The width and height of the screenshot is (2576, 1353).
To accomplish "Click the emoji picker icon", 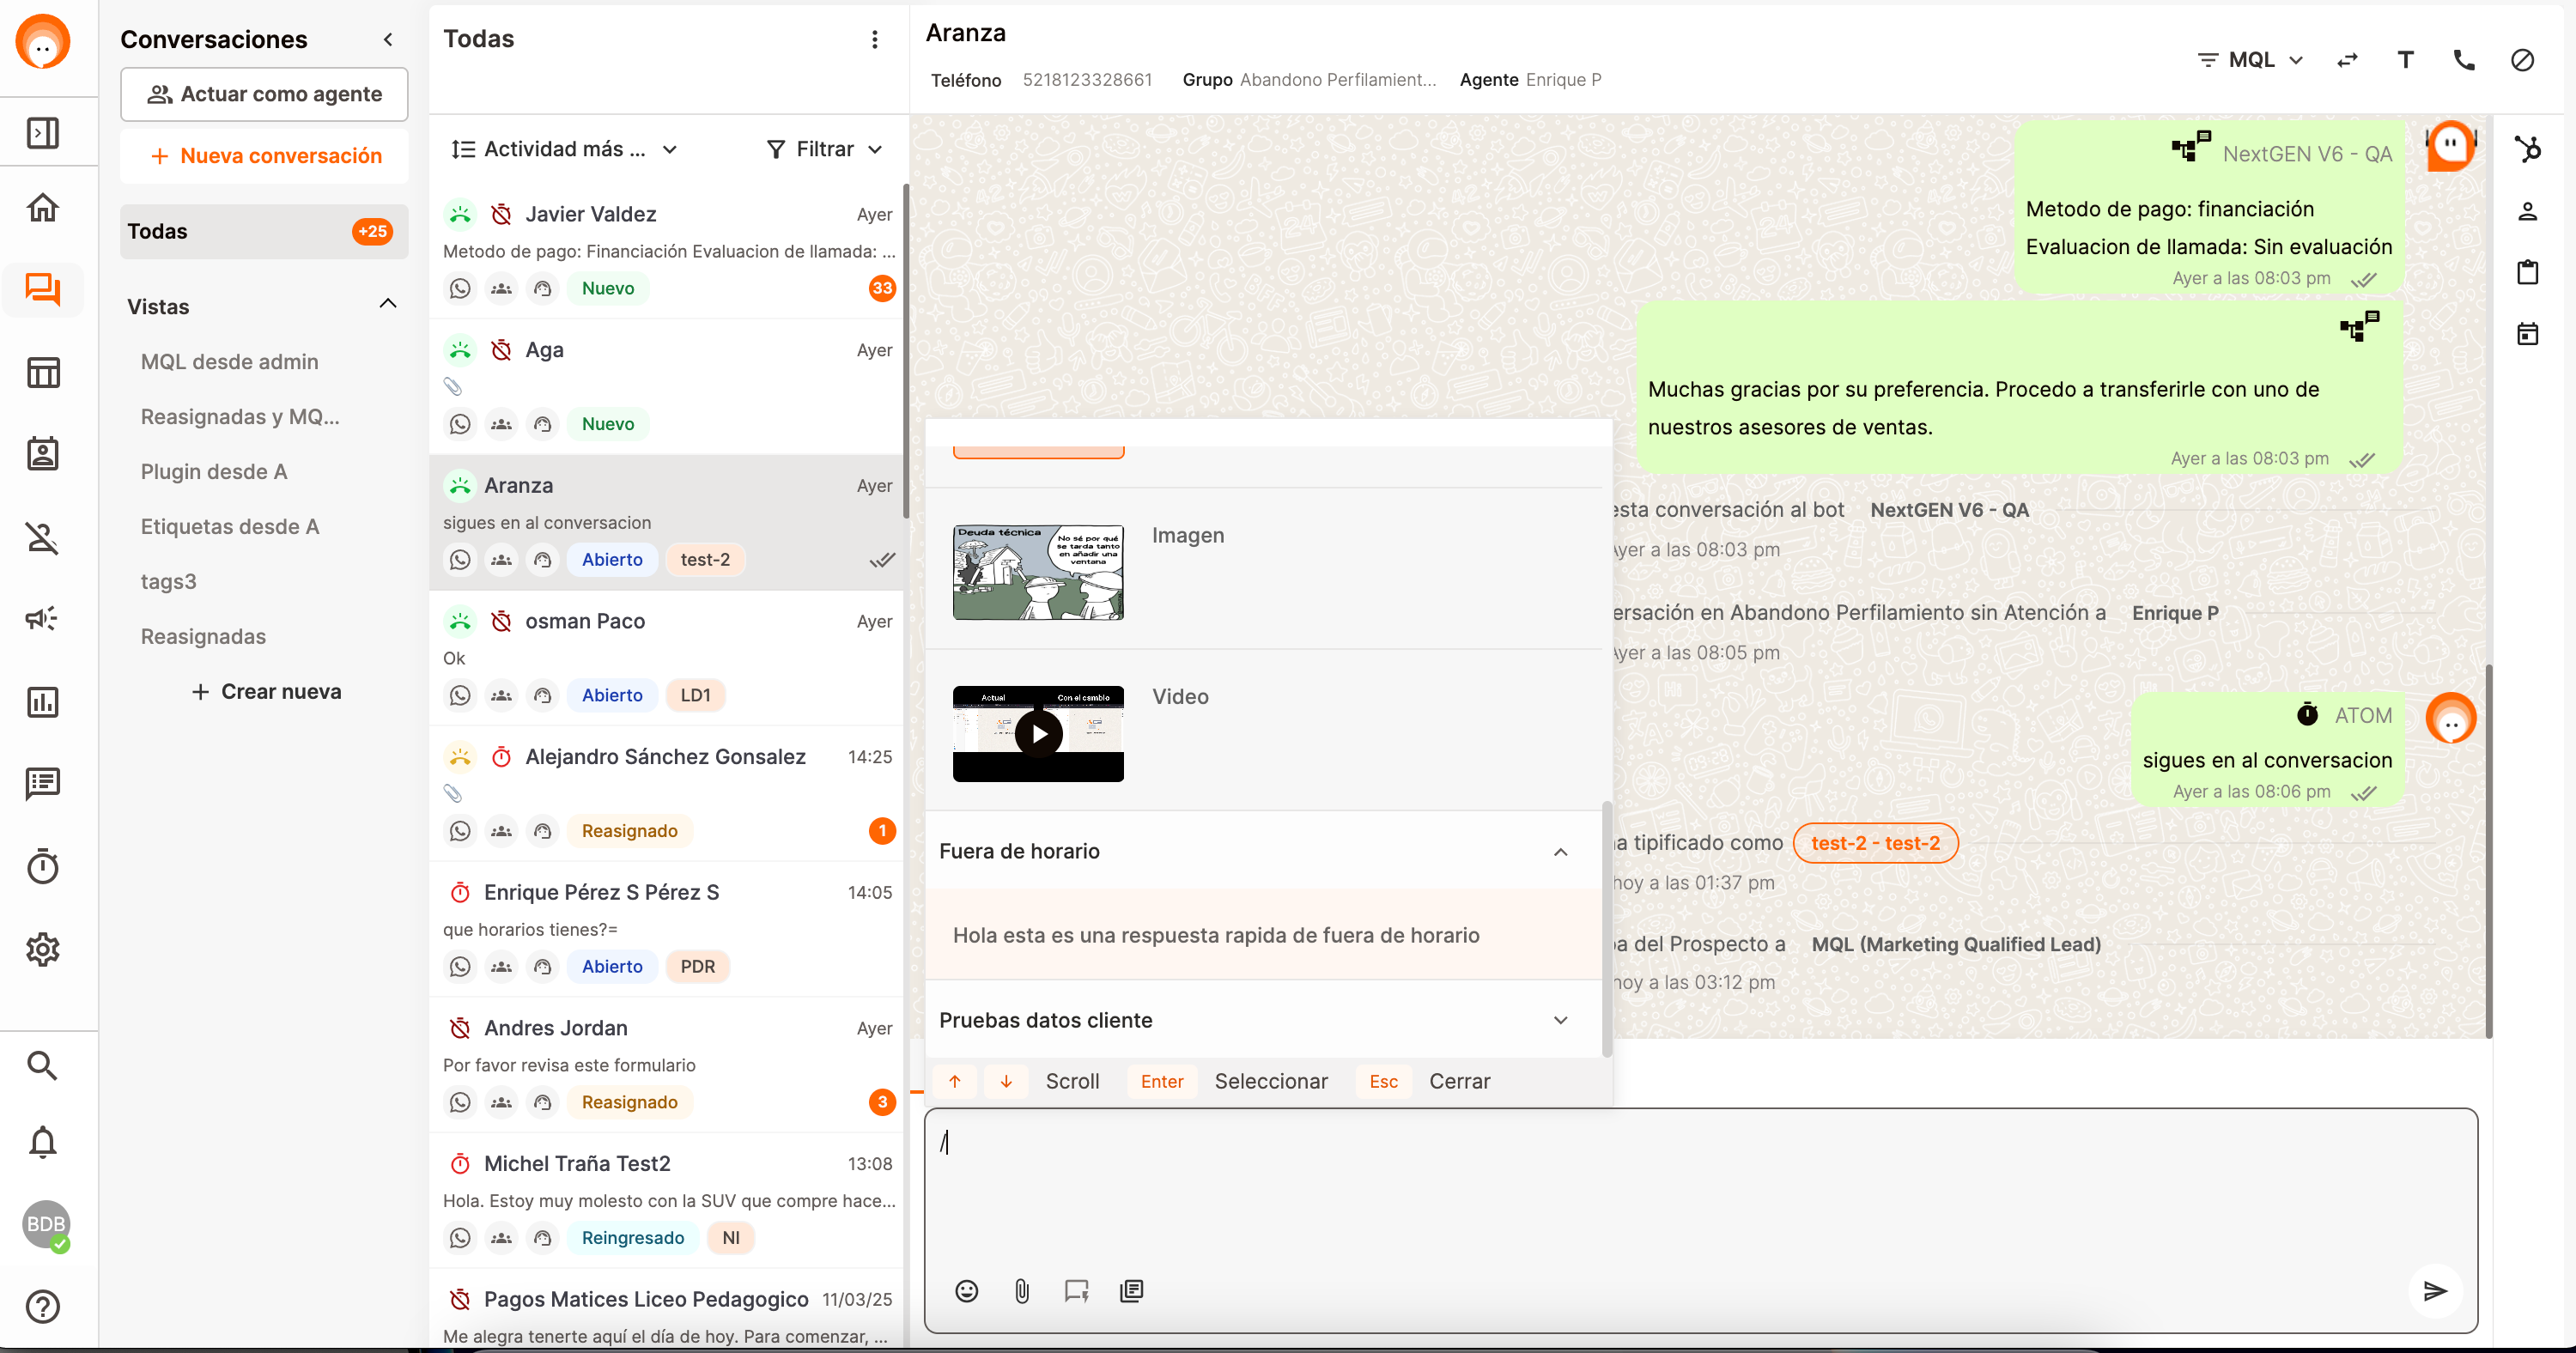I will tap(966, 1291).
